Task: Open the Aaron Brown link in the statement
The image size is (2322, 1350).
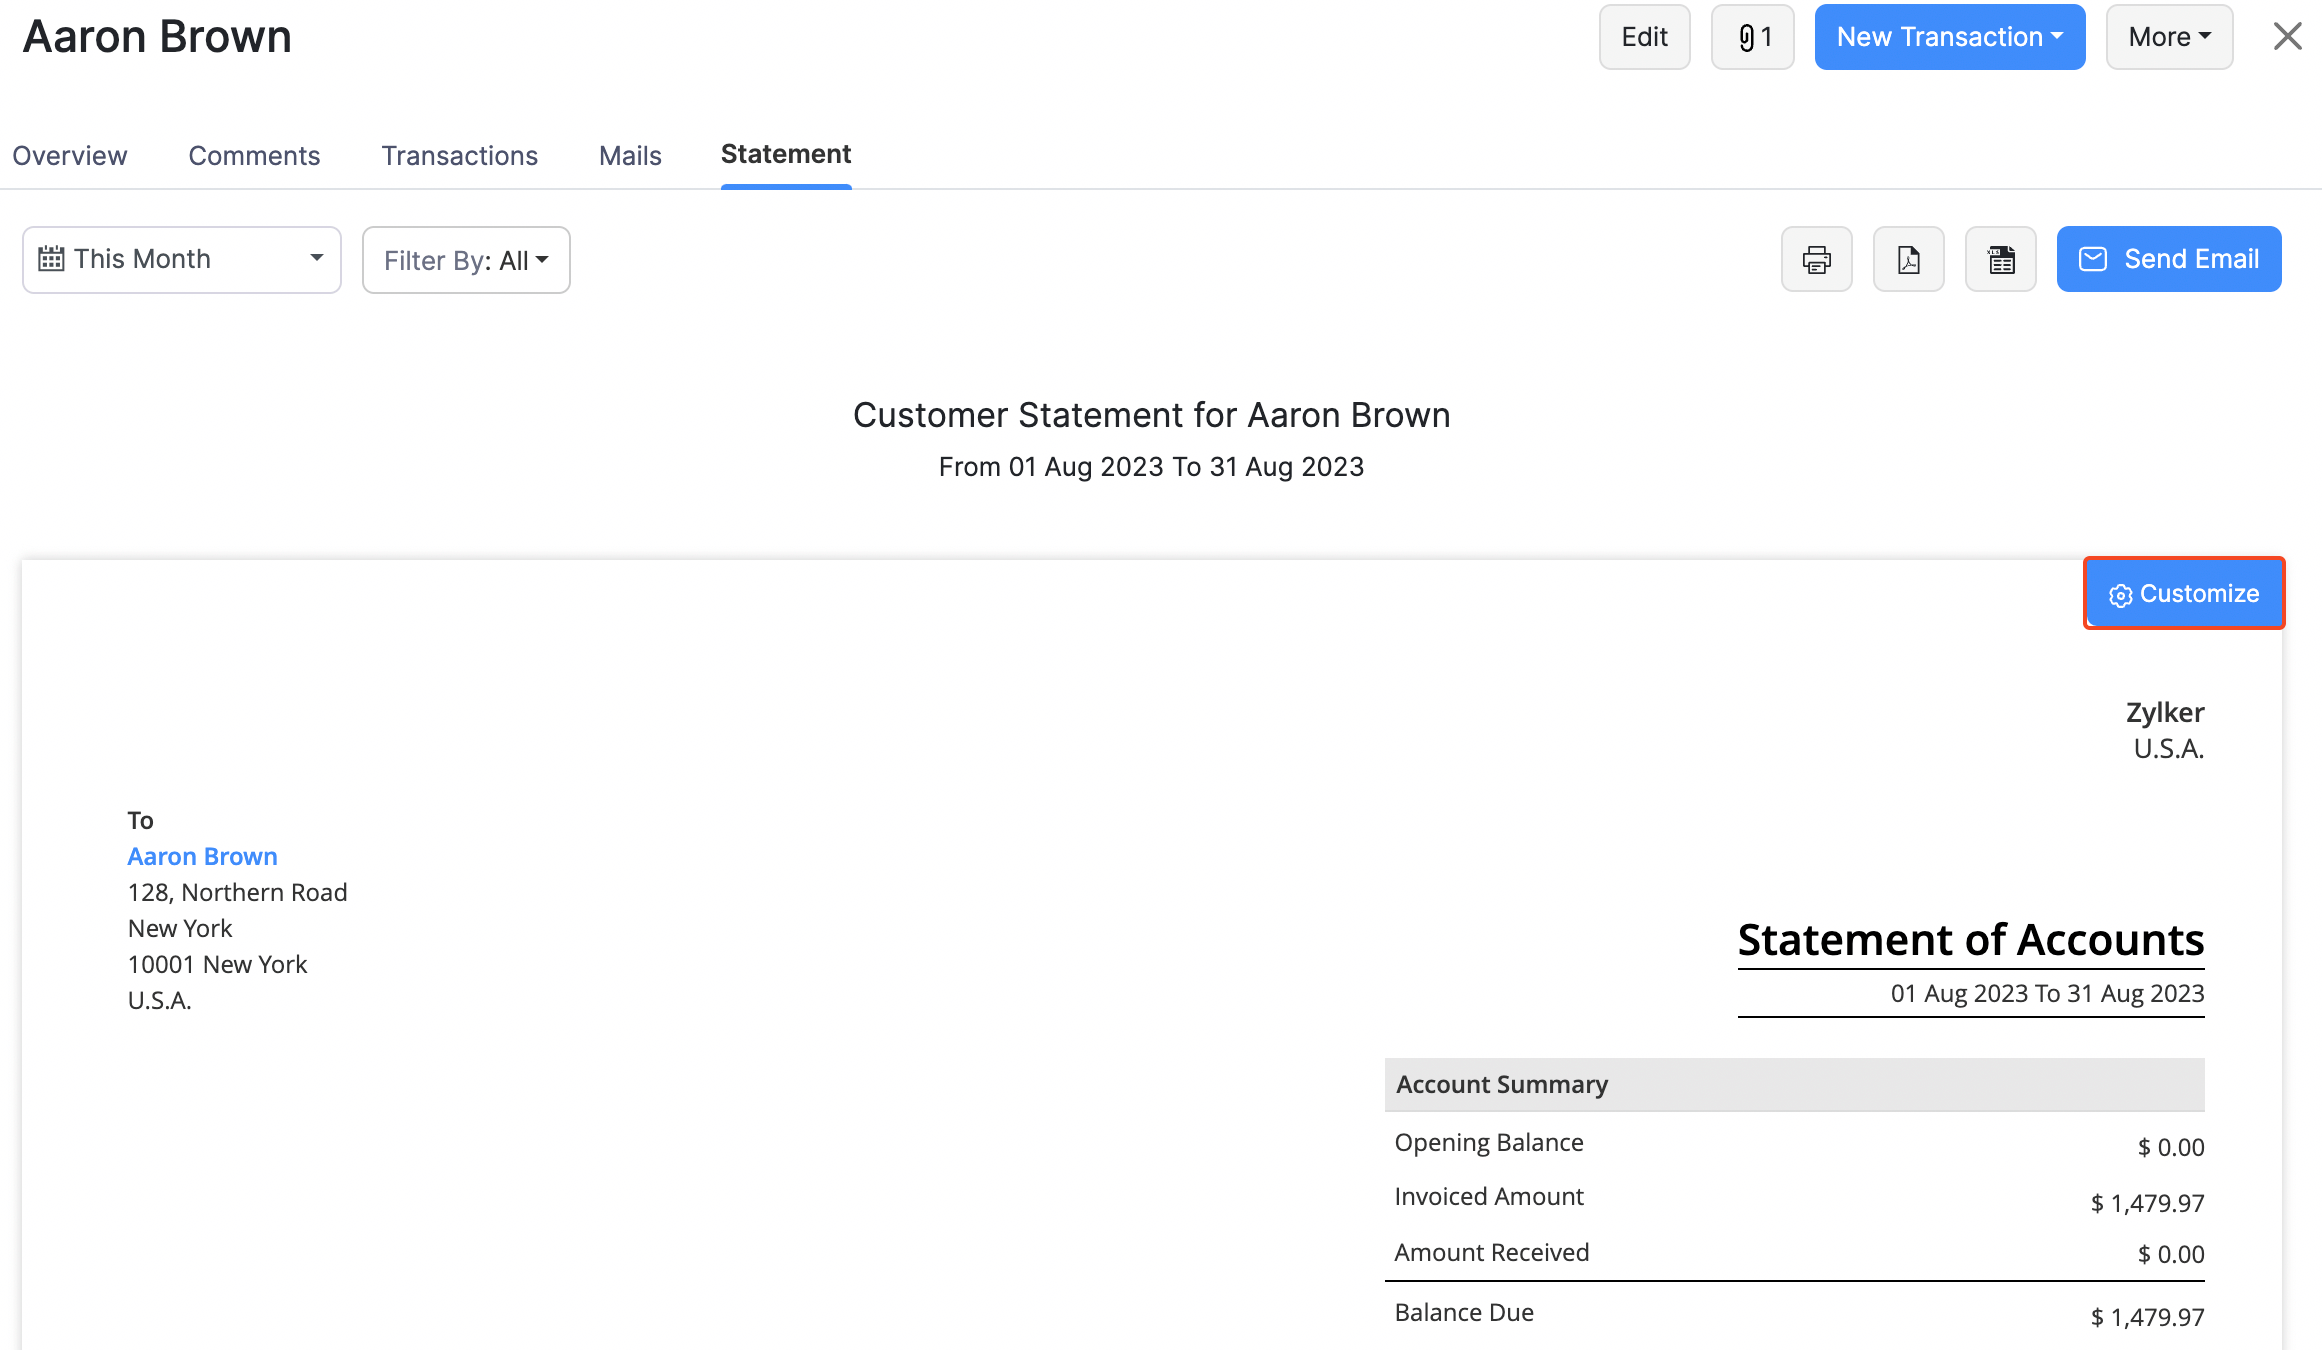Action: (202, 856)
